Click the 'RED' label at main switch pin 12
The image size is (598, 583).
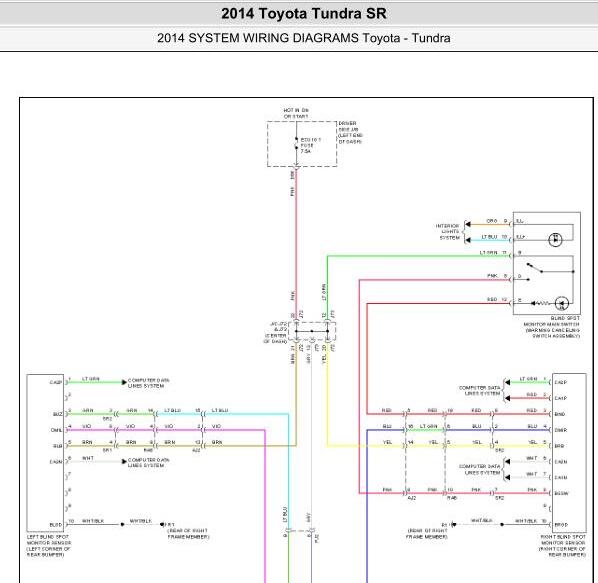pos(492,300)
